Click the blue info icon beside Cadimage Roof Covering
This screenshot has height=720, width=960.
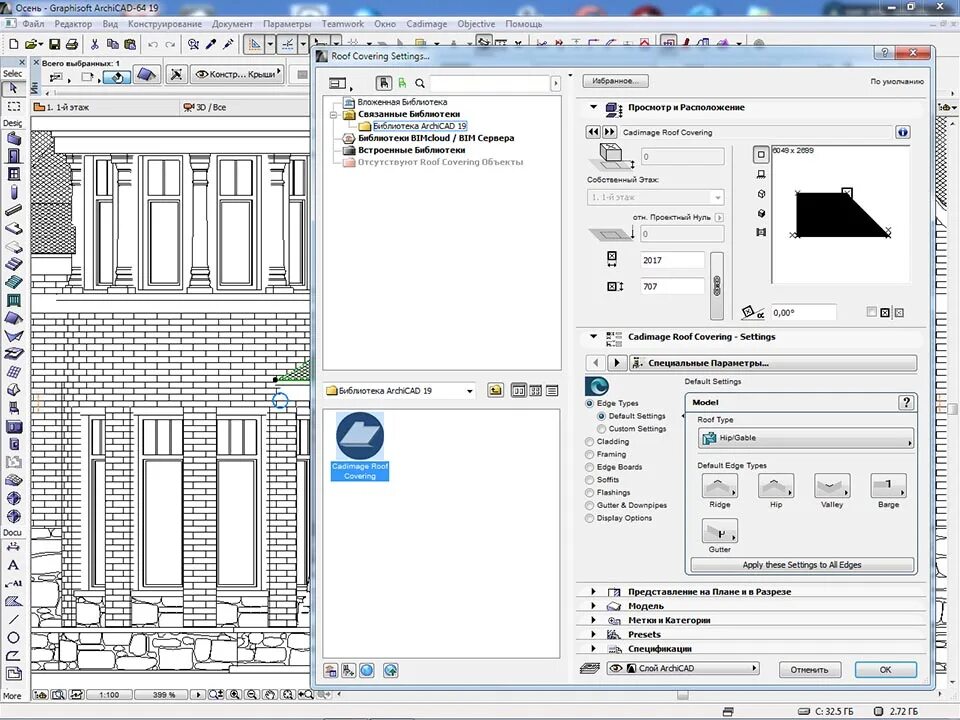[902, 132]
